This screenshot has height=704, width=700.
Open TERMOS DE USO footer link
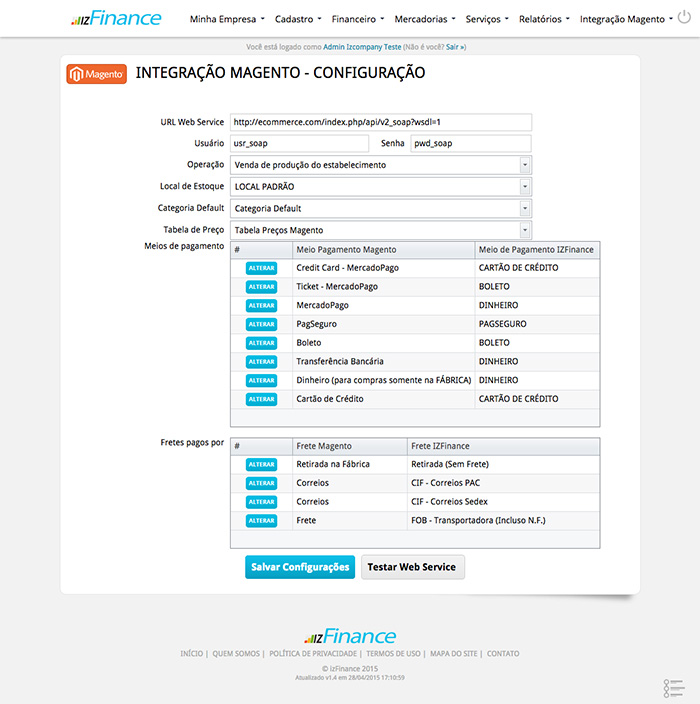[x=393, y=654]
